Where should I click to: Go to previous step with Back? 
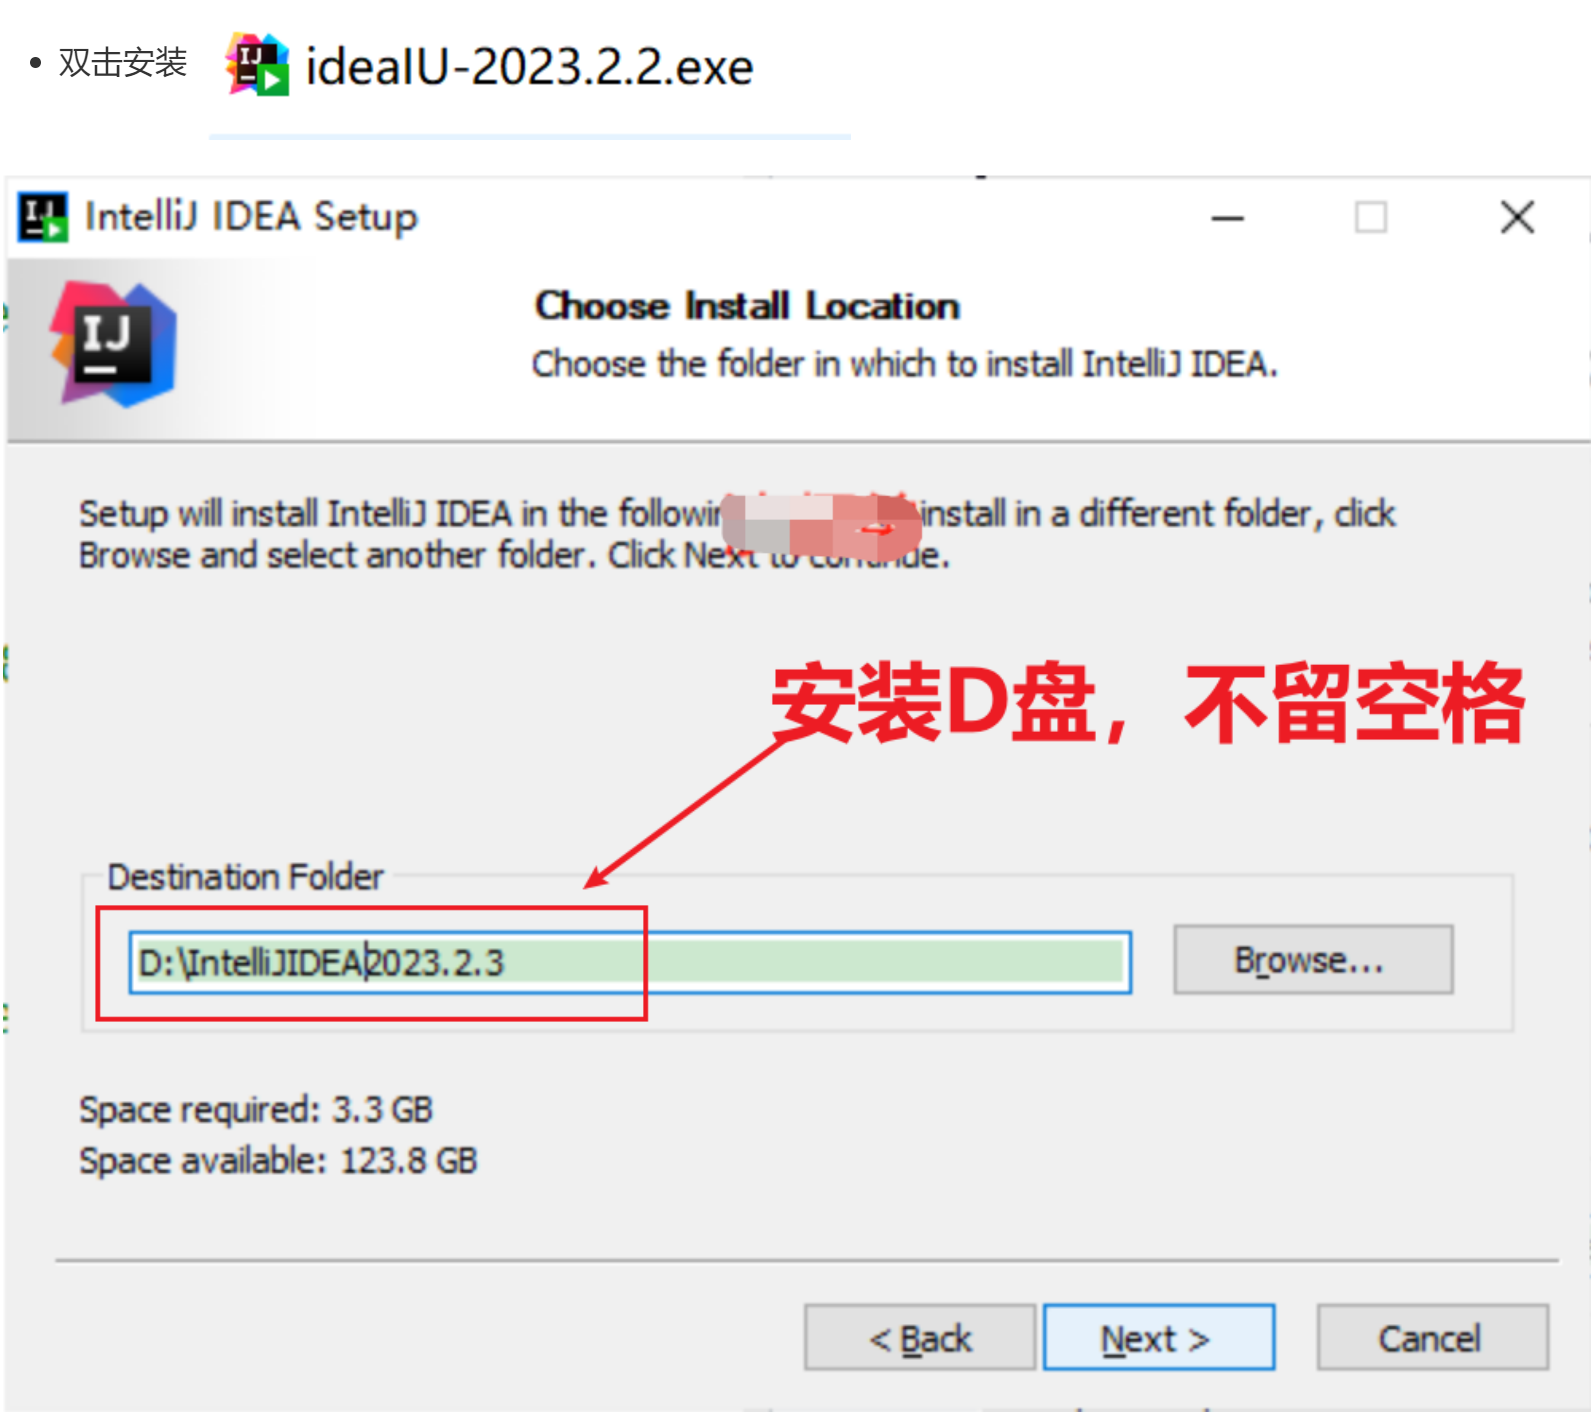point(920,1338)
